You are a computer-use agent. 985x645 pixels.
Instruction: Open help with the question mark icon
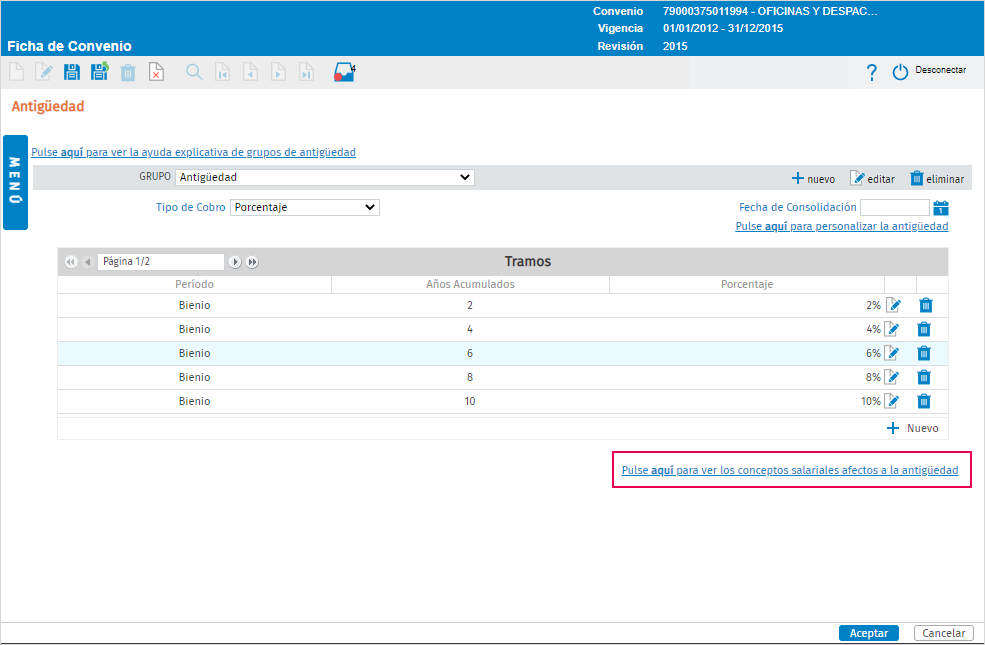click(871, 72)
